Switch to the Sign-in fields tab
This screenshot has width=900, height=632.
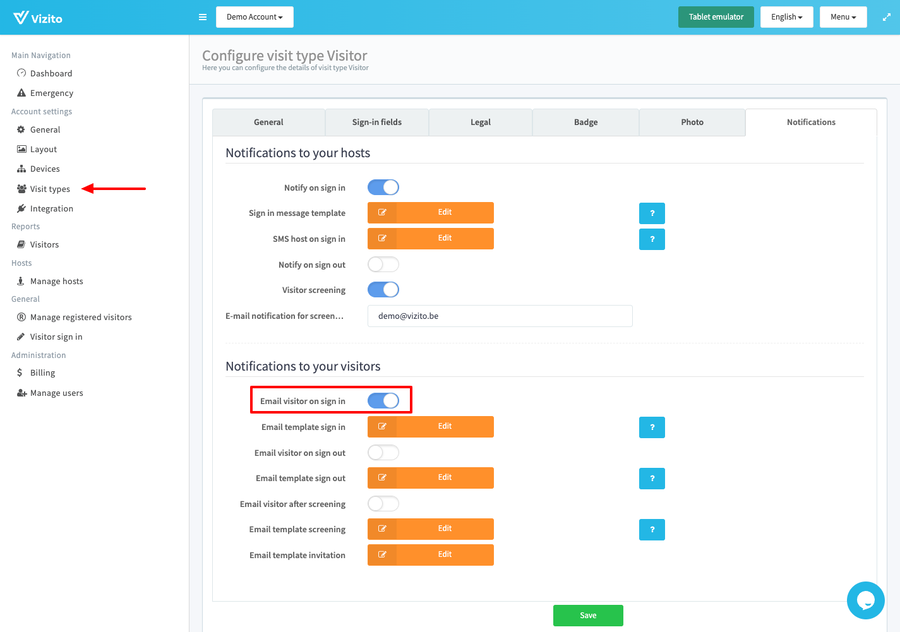377,122
